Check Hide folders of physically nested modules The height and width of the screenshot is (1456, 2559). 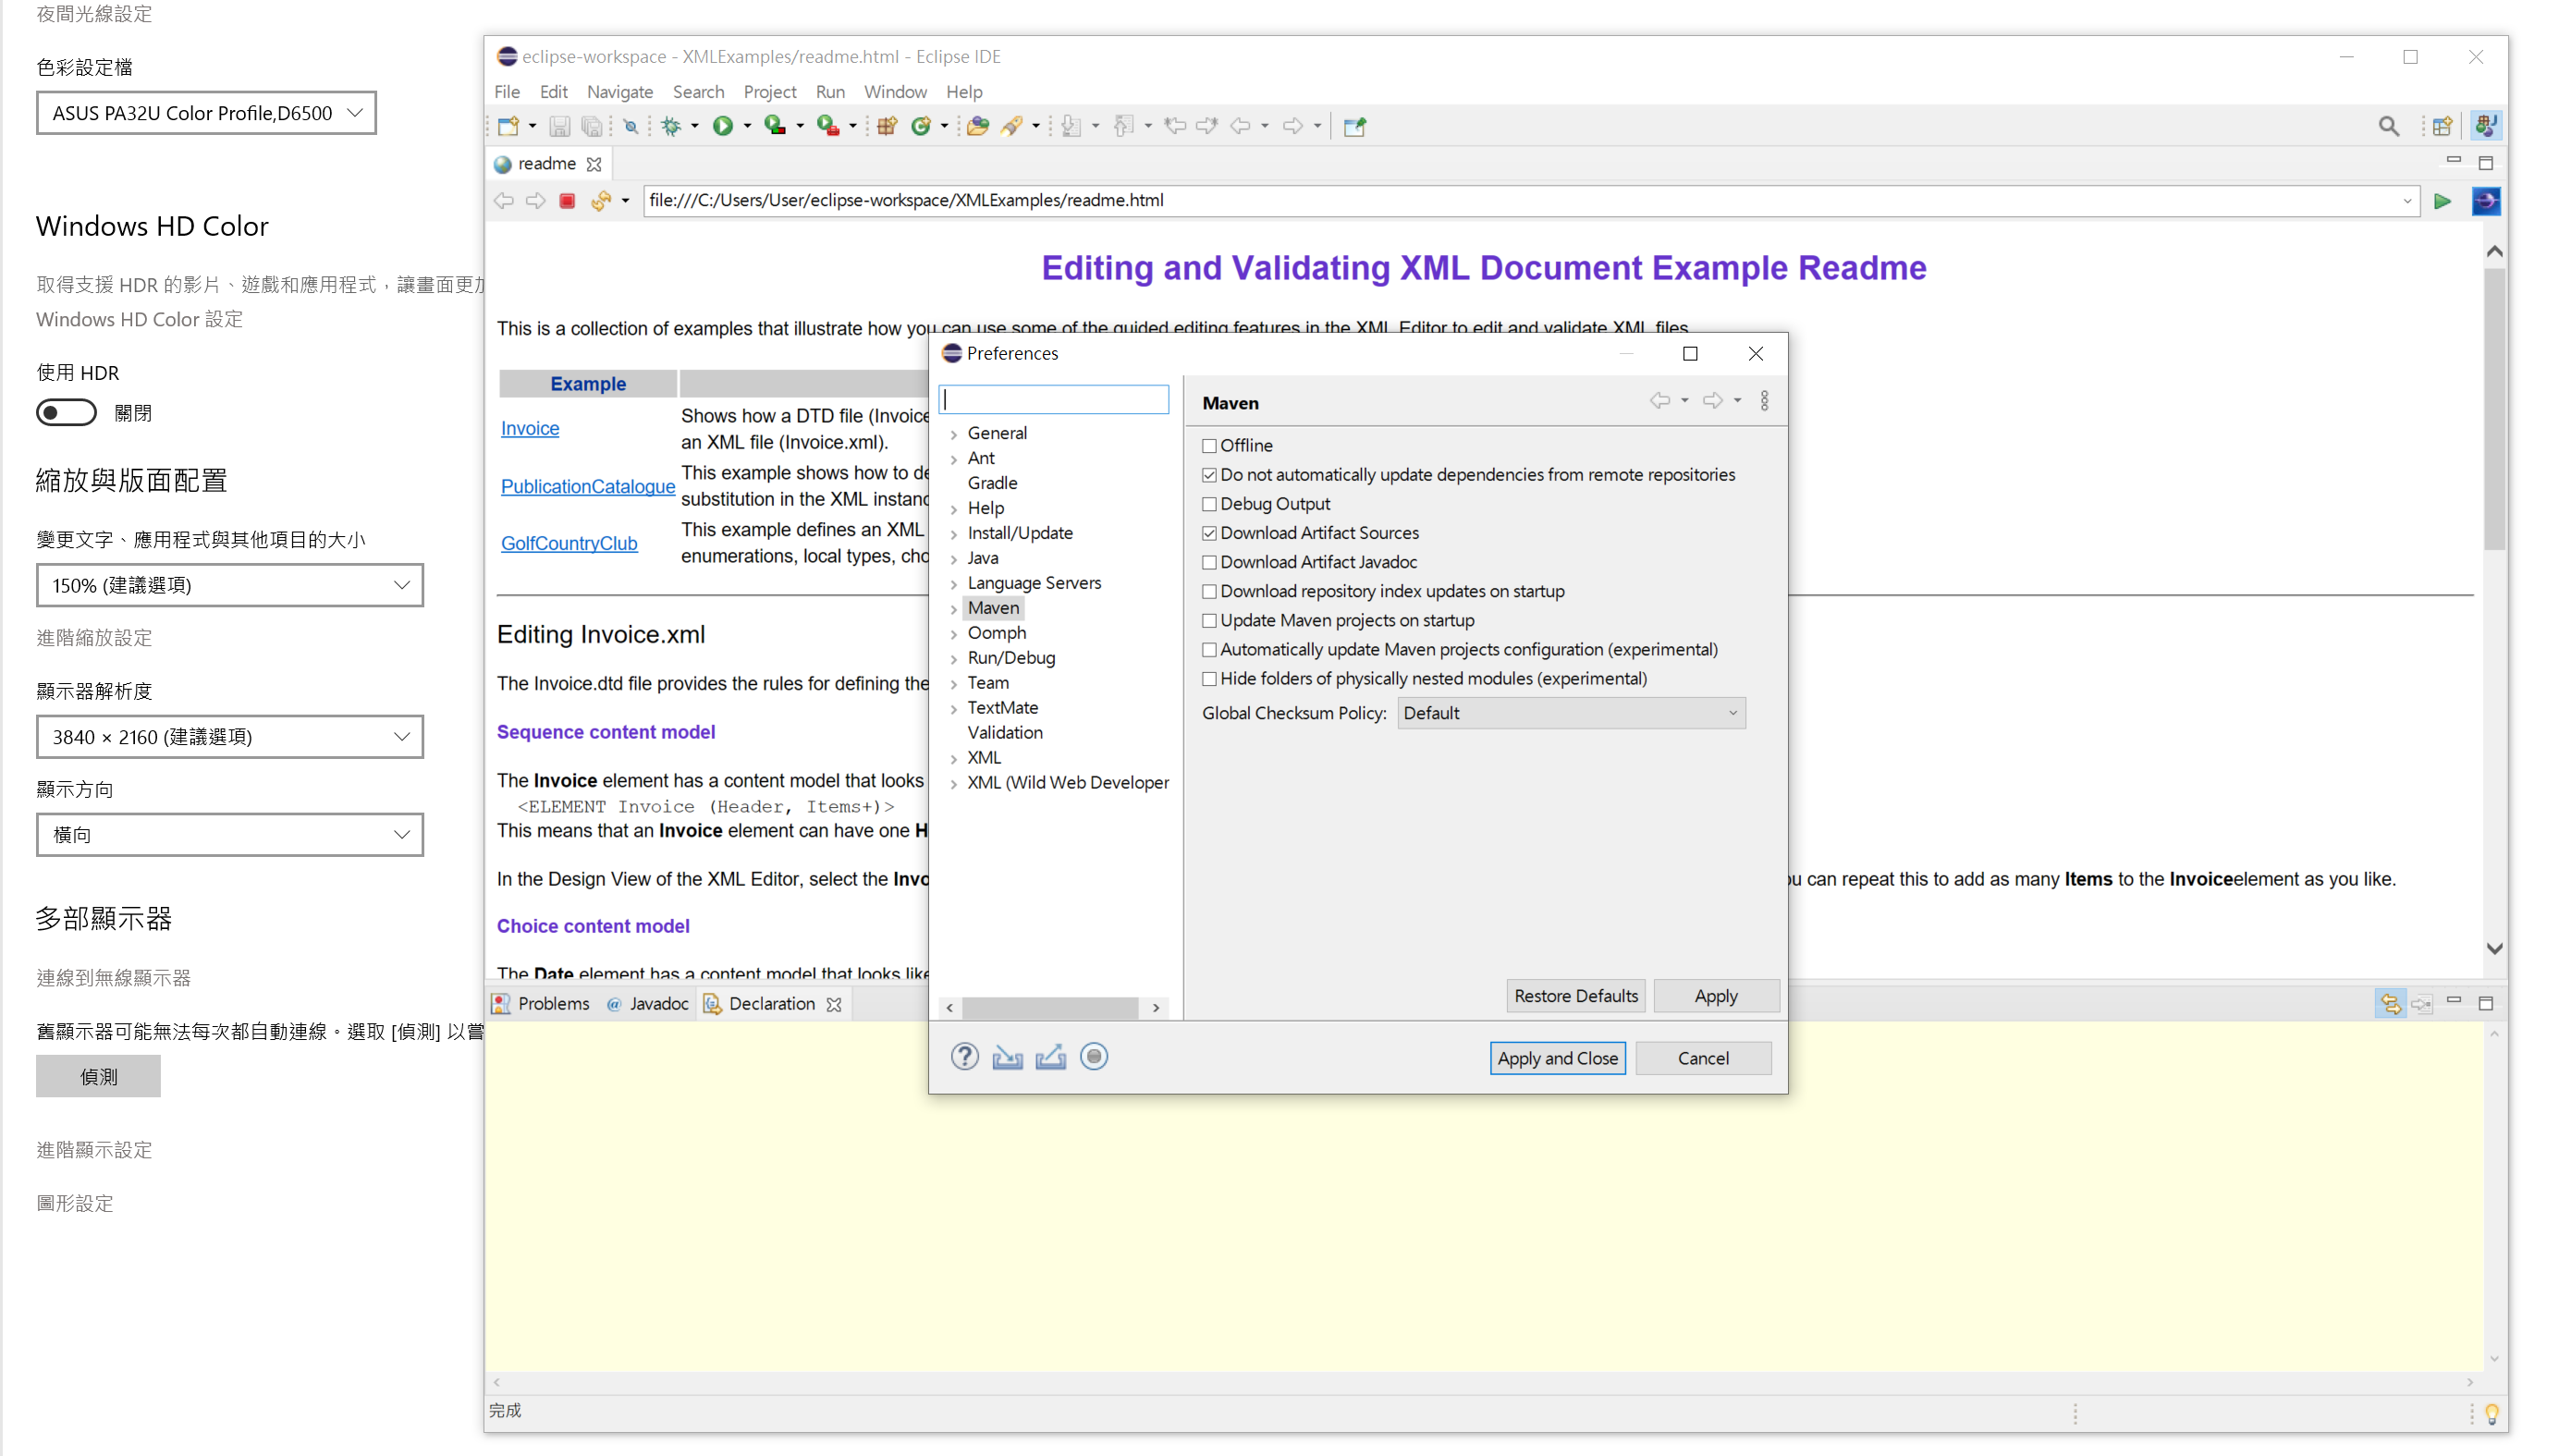click(1209, 679)
